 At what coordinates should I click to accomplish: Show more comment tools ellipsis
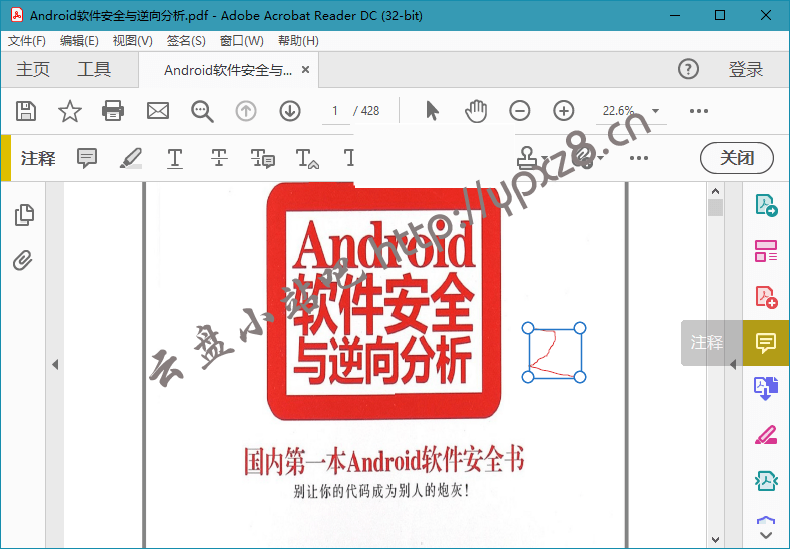639,158
